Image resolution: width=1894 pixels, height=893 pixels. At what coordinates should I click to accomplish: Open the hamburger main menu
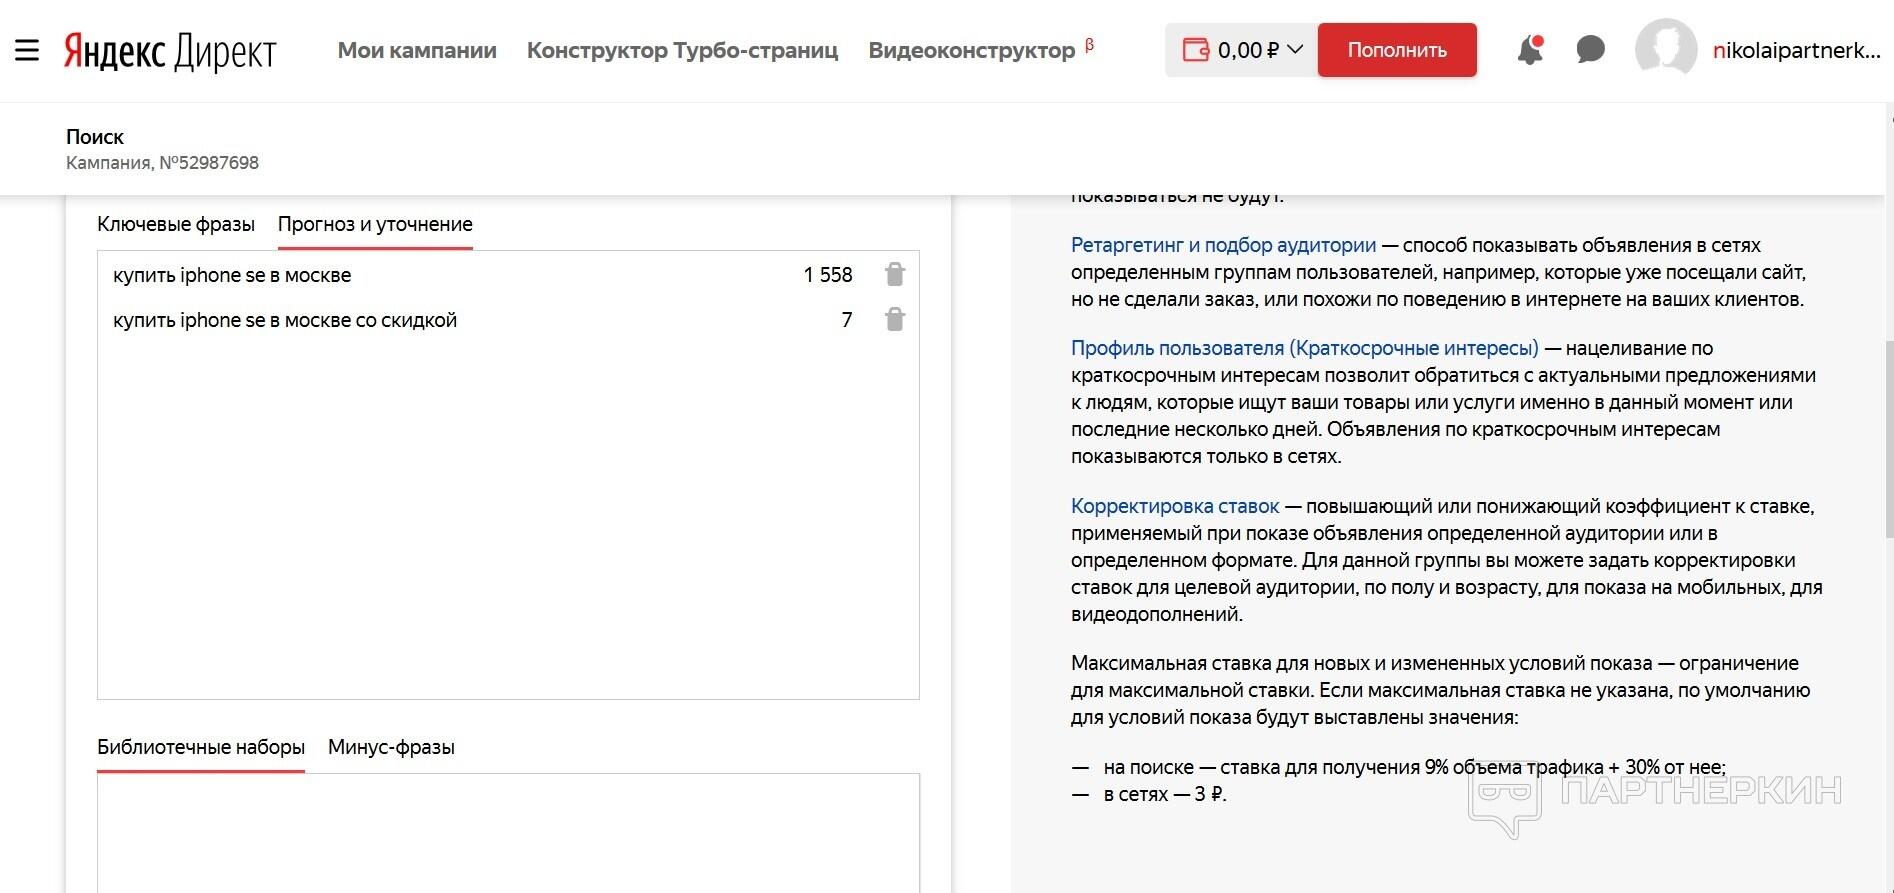coord(27,50)
